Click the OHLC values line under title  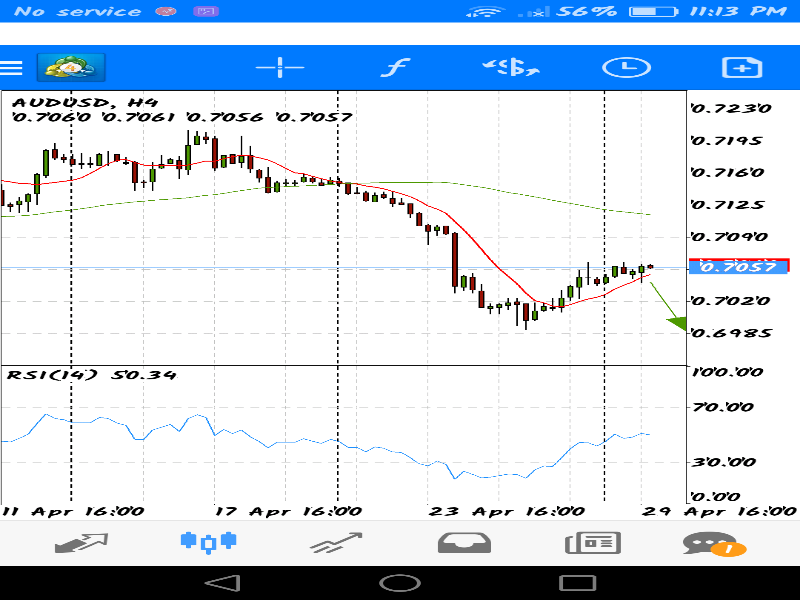182,117
